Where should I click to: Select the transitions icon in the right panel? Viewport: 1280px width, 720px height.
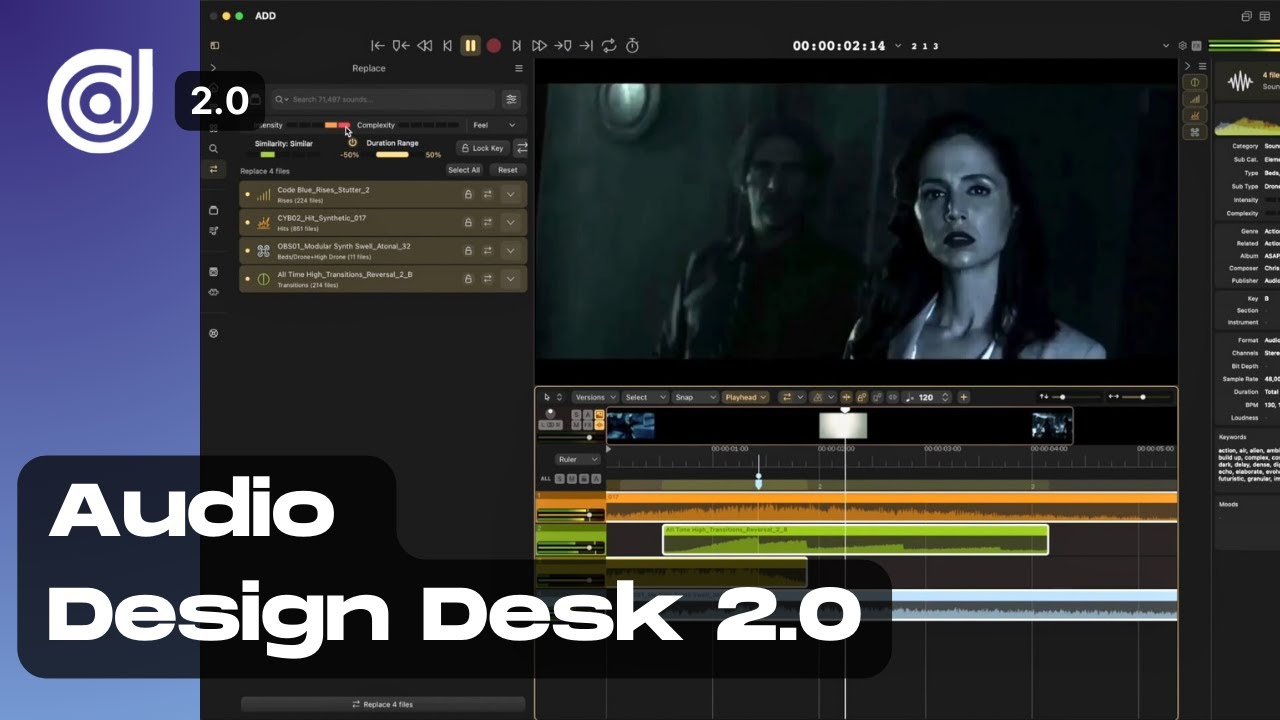[x=1194, y=82]
